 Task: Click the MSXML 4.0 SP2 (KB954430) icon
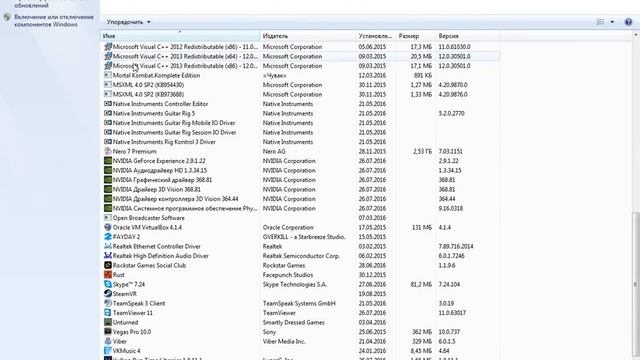point(108,85)
